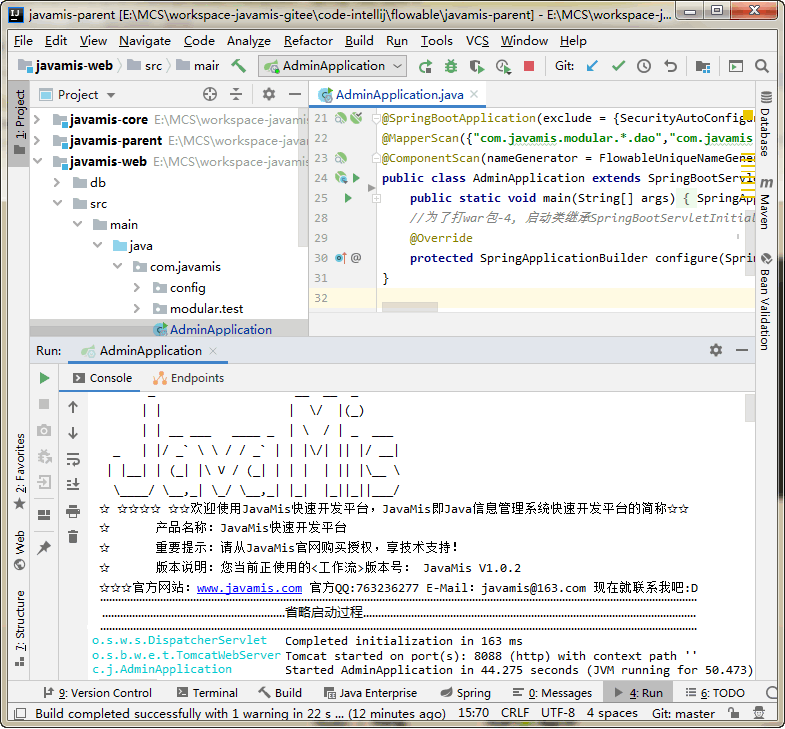This screenshot has height=729, width=785.
Task: Click the camera dump threads icon
Action: 44,431
